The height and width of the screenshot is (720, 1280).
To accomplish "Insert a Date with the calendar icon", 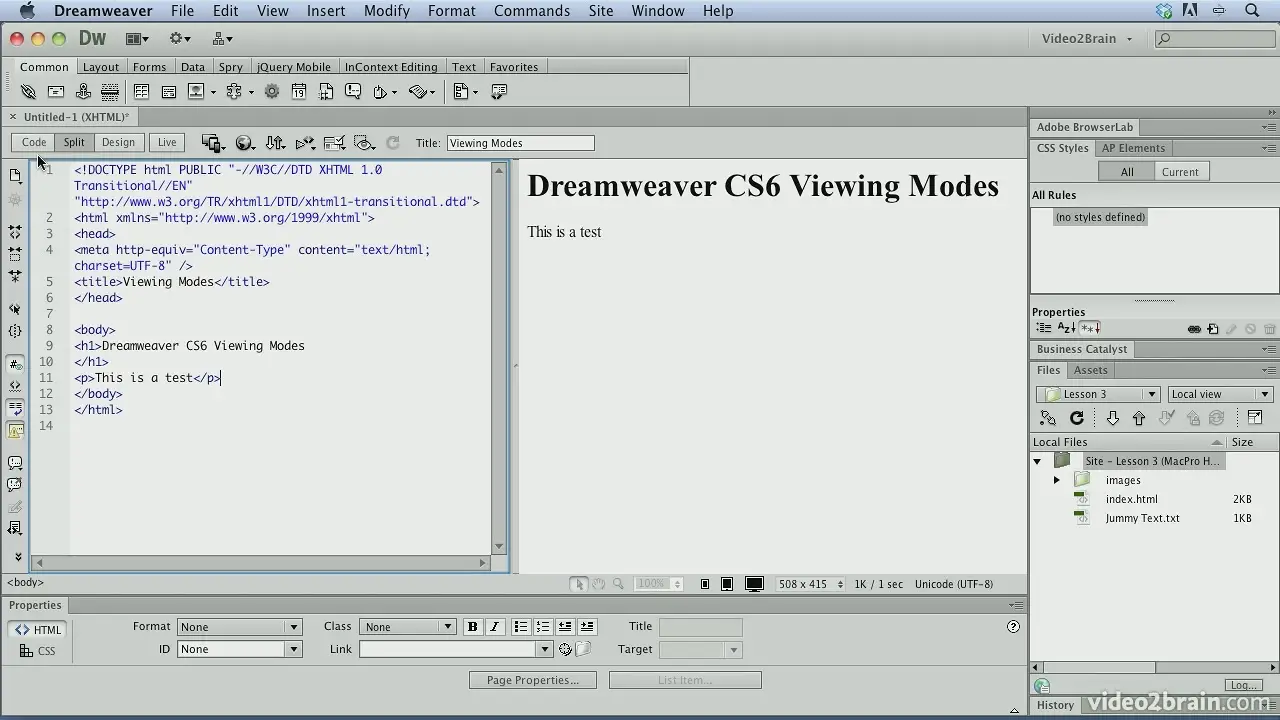I will tap(299, 92).
